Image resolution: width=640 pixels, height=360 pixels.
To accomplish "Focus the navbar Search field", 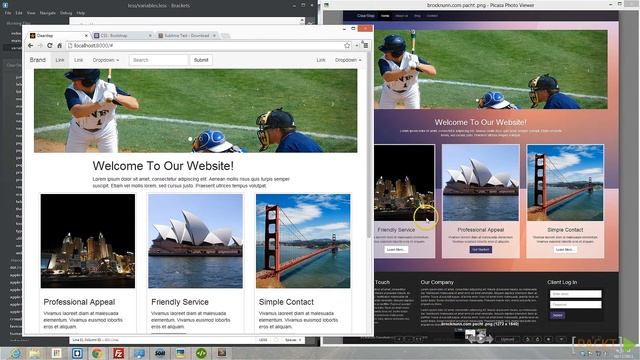I will (158, 60).
